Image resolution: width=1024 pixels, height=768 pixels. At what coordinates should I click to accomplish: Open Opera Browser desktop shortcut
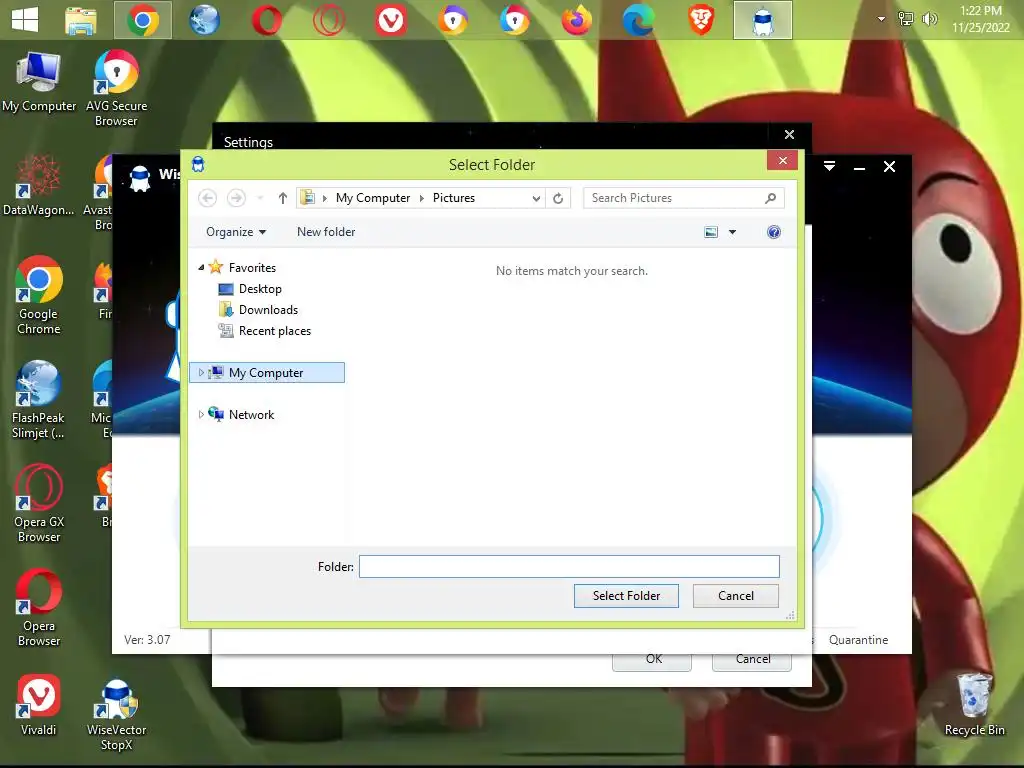(39, 607)
